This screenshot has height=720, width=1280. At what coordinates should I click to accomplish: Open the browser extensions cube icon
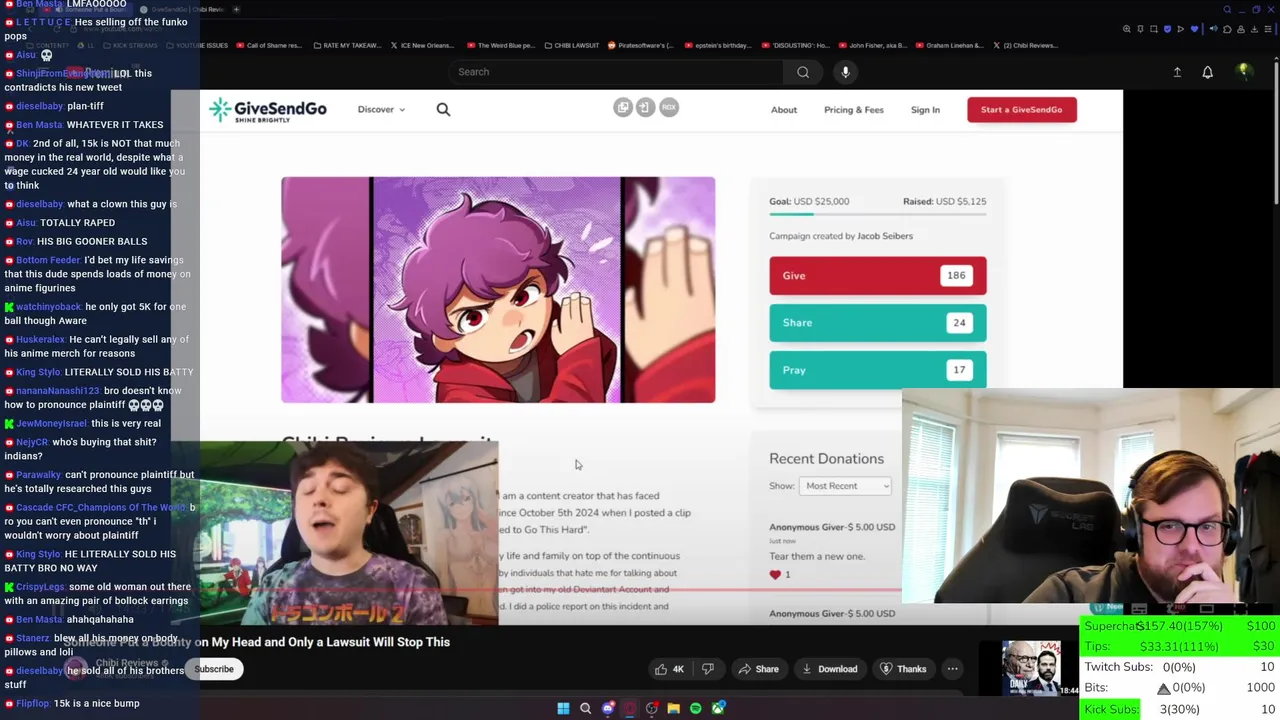click(x=1227, y=29)
